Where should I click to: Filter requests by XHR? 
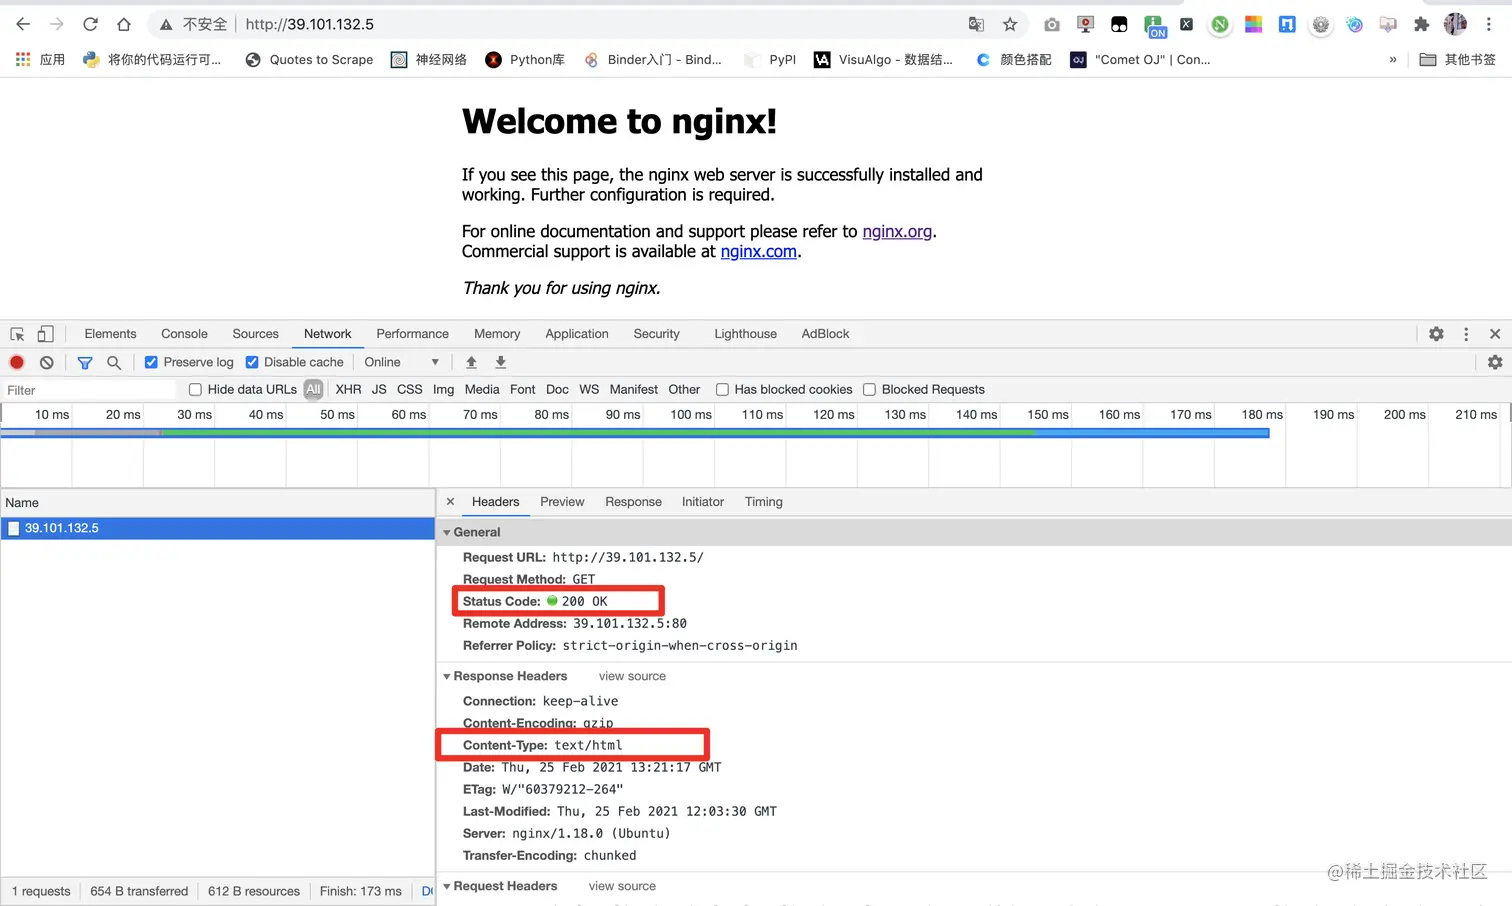point(348,390)
